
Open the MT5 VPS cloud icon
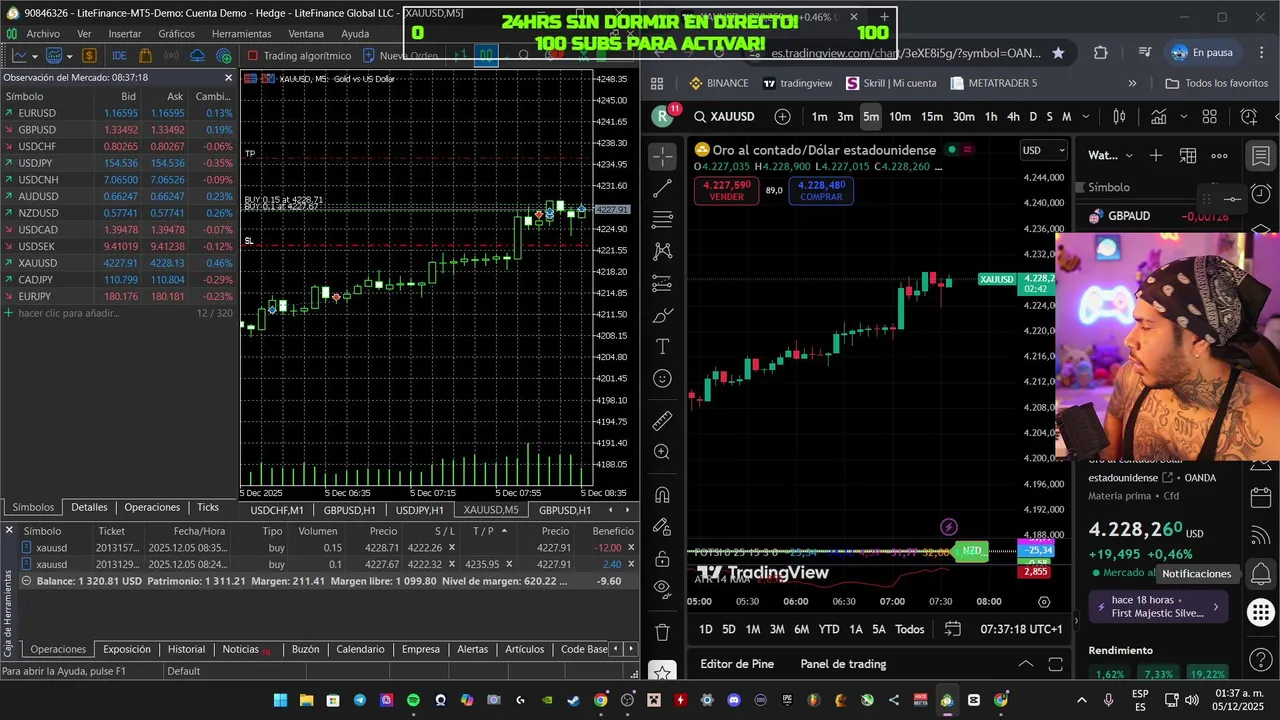coord(198,56)
